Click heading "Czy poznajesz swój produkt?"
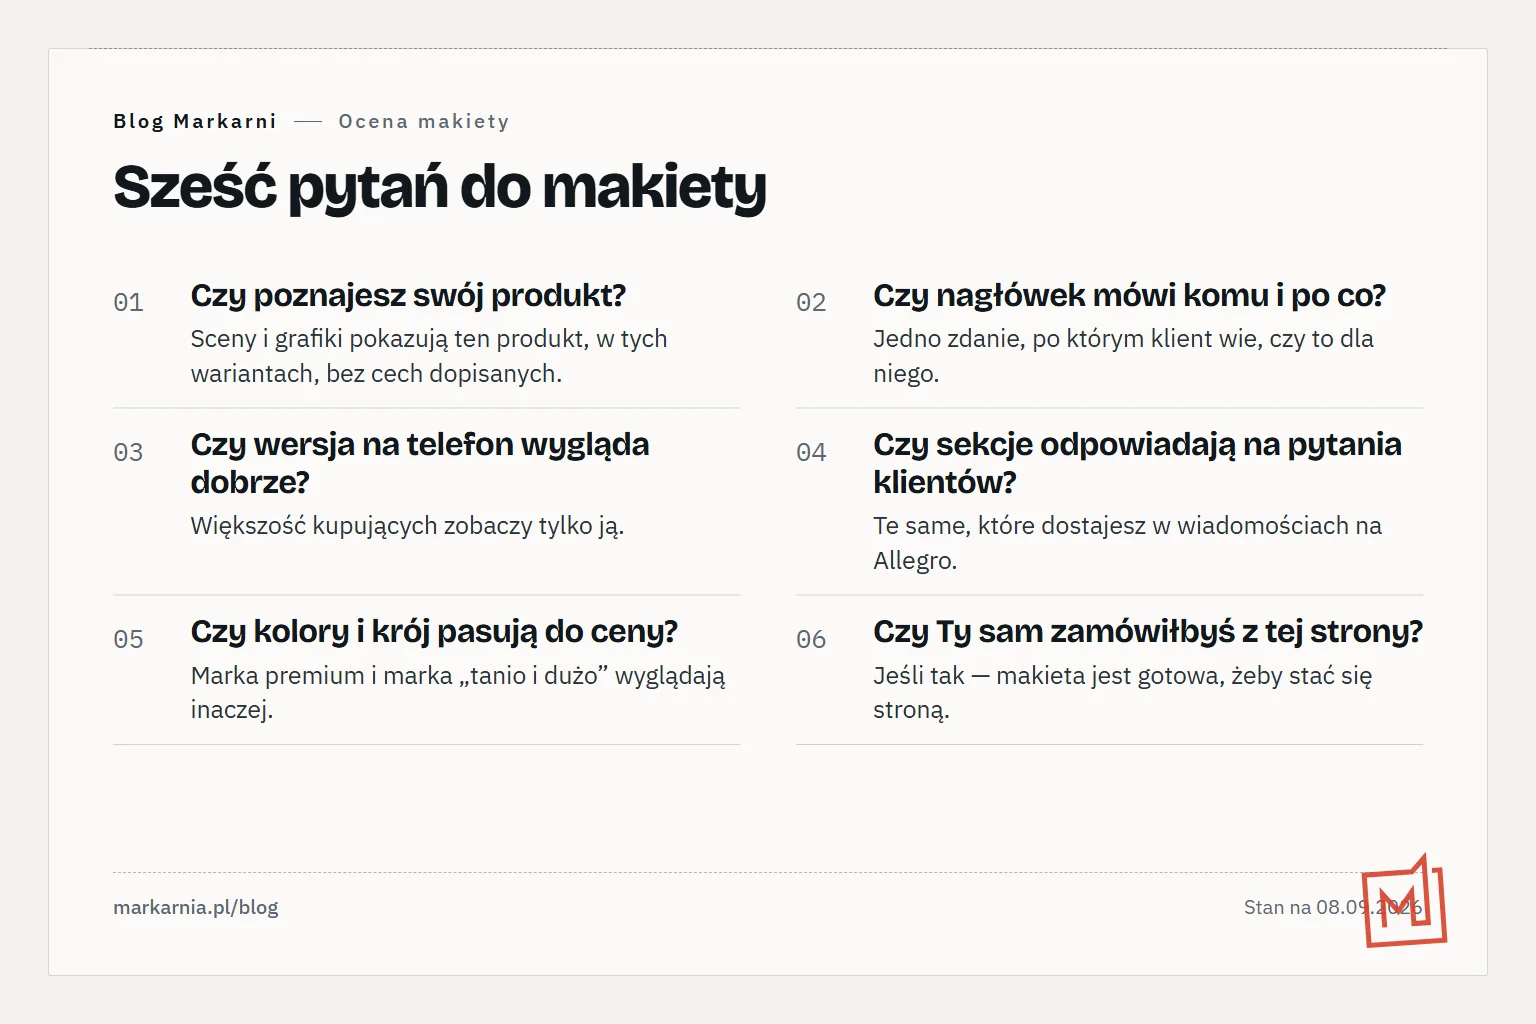The image size is (1536, 1024). pos(408,296)
